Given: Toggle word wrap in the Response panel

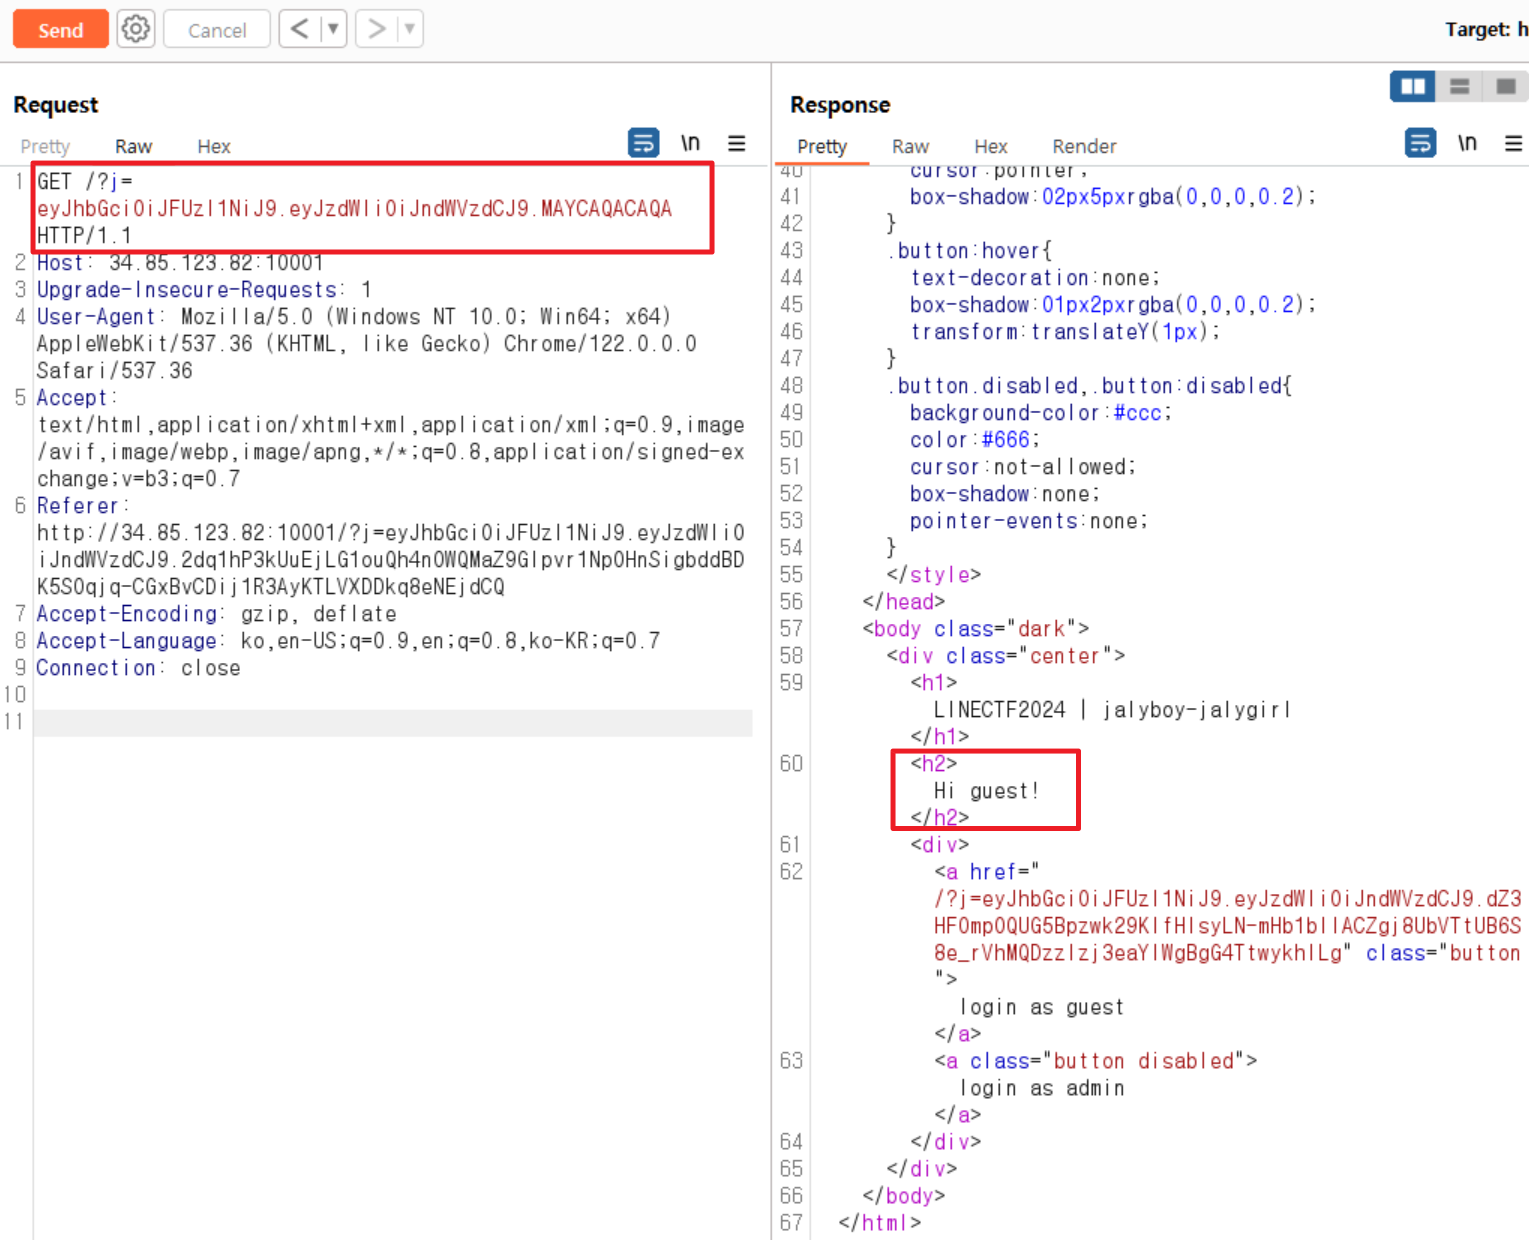Looking at the screenshot, I should (x=1420, y=143).
